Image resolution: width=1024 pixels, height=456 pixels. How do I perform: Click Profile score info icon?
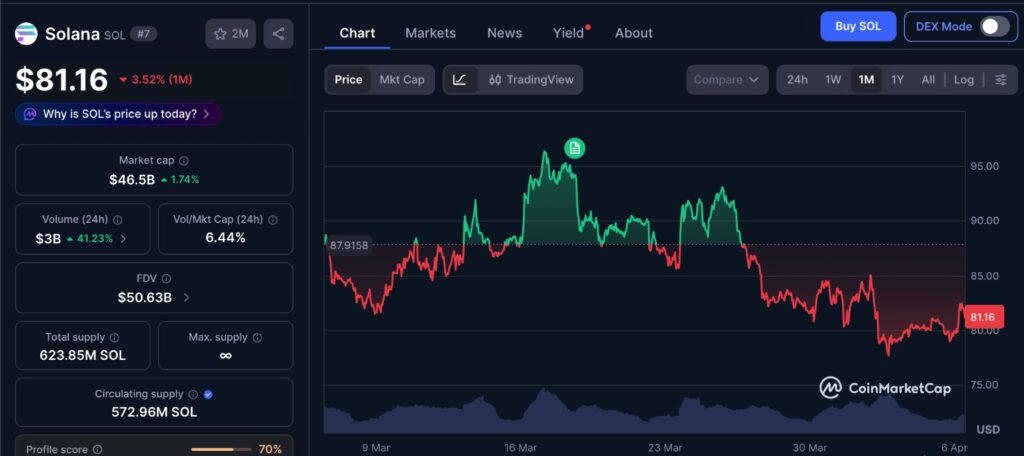(97, 449)
